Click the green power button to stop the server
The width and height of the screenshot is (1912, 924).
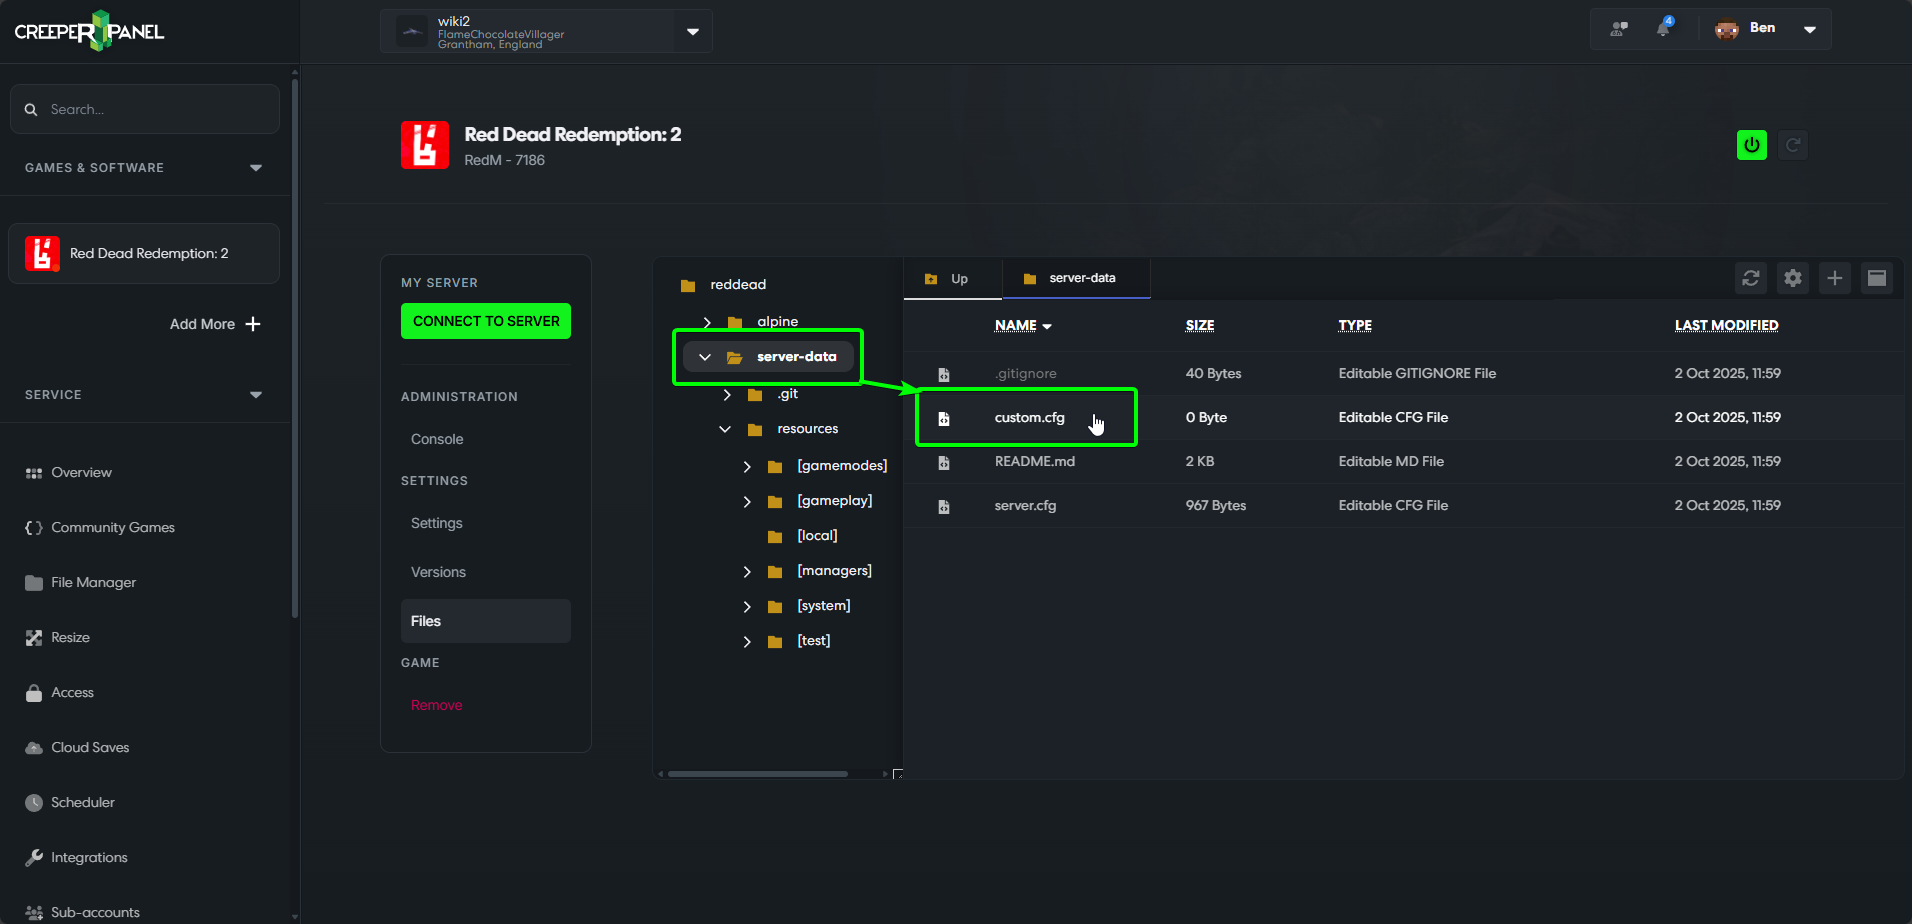click(1751, 144)
